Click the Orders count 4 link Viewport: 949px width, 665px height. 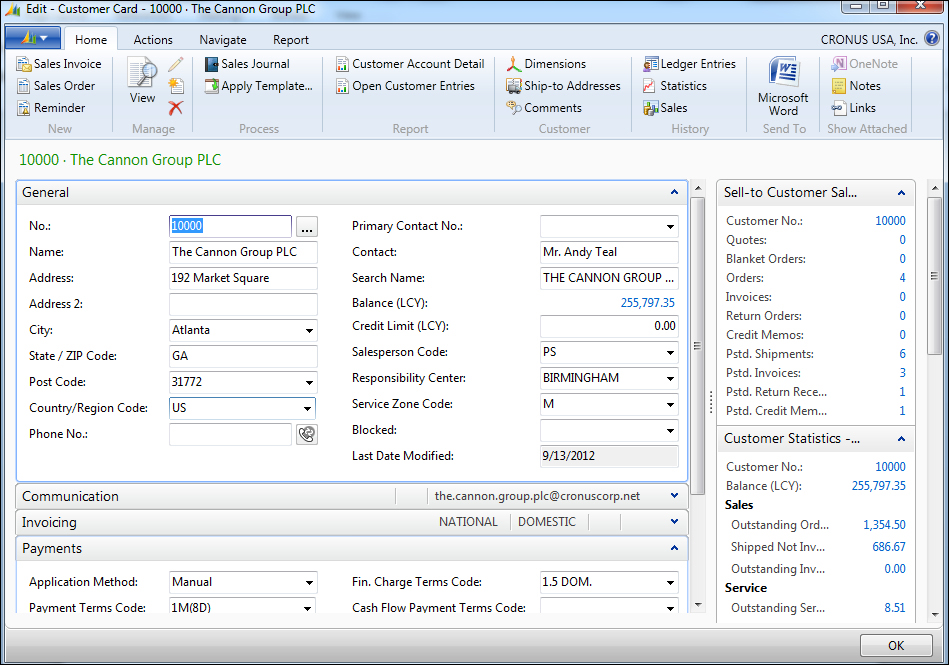pos(902,278)
